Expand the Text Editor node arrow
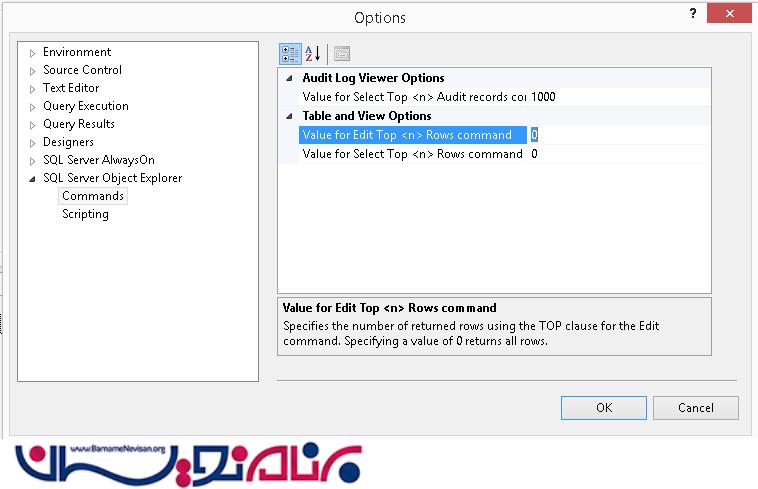The image size is (758, 489). pos(32,89)
